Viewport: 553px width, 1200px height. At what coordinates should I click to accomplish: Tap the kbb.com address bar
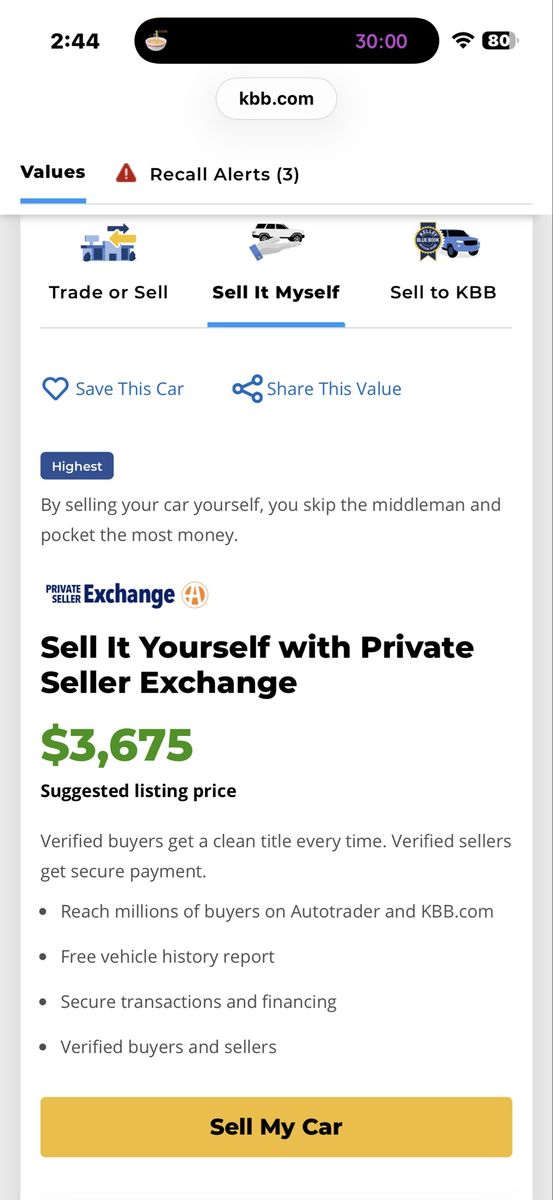coord(276,99)
